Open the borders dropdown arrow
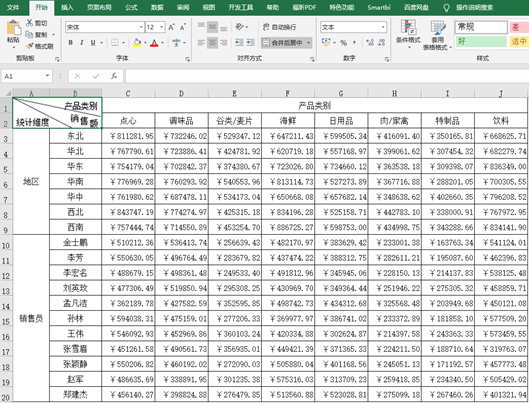Screen dimensions: 529x403 click(x=123, y=43)
